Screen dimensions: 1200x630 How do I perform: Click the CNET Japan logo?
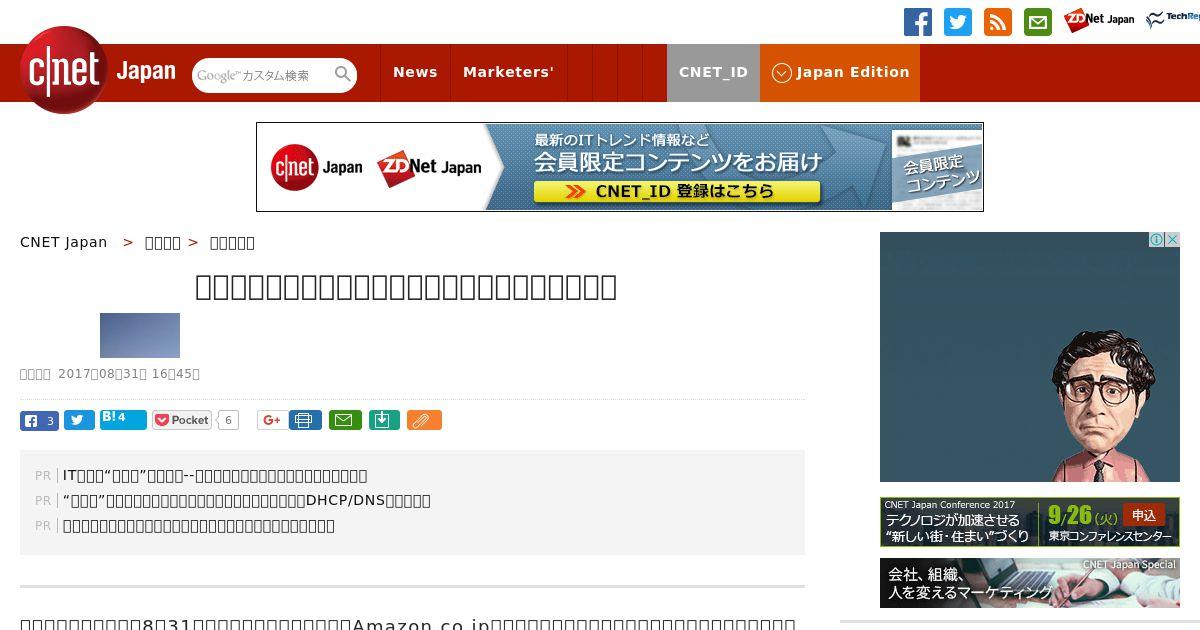coord(98,70)
